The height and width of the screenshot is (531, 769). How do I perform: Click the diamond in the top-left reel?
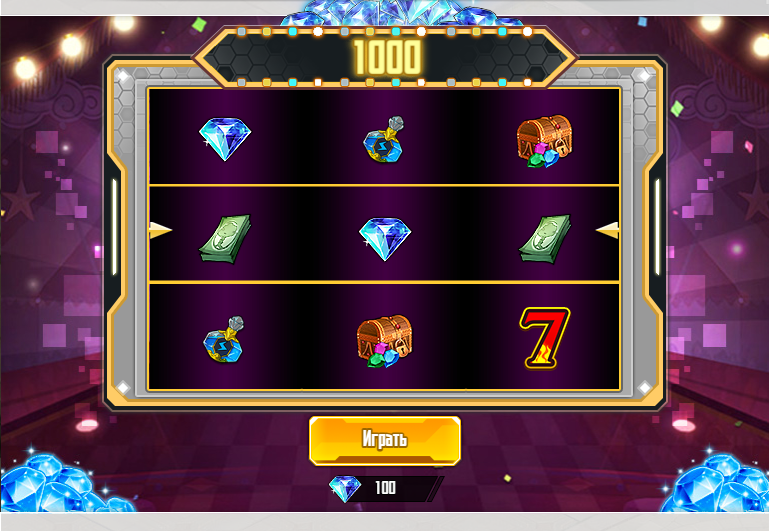(x=225, y=139)
